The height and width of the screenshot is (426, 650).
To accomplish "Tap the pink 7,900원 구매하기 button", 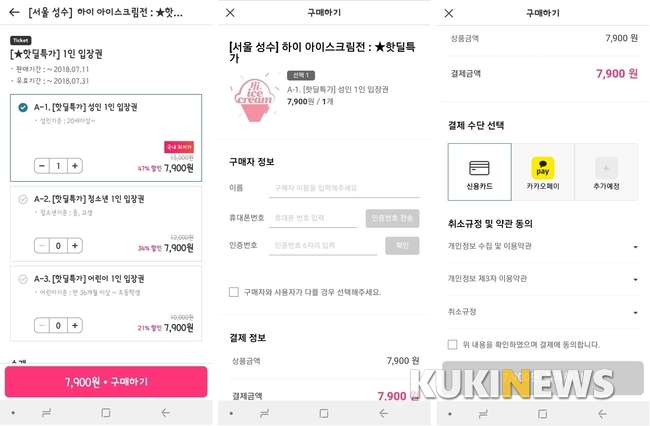I will coord(106,382).
